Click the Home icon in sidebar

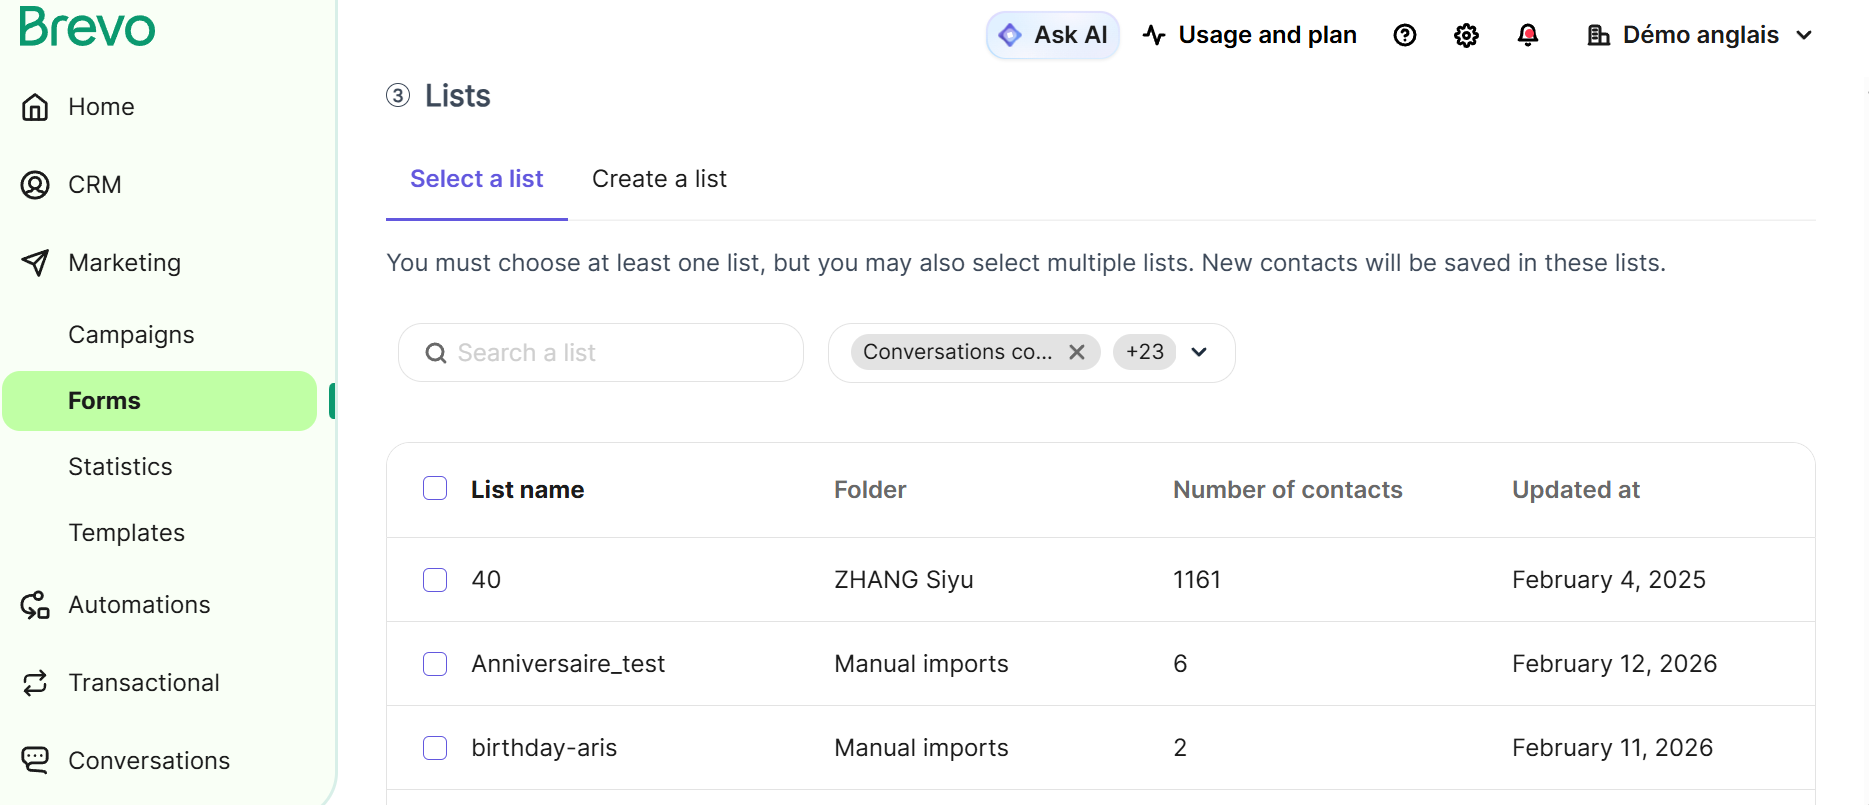(35, 107)
